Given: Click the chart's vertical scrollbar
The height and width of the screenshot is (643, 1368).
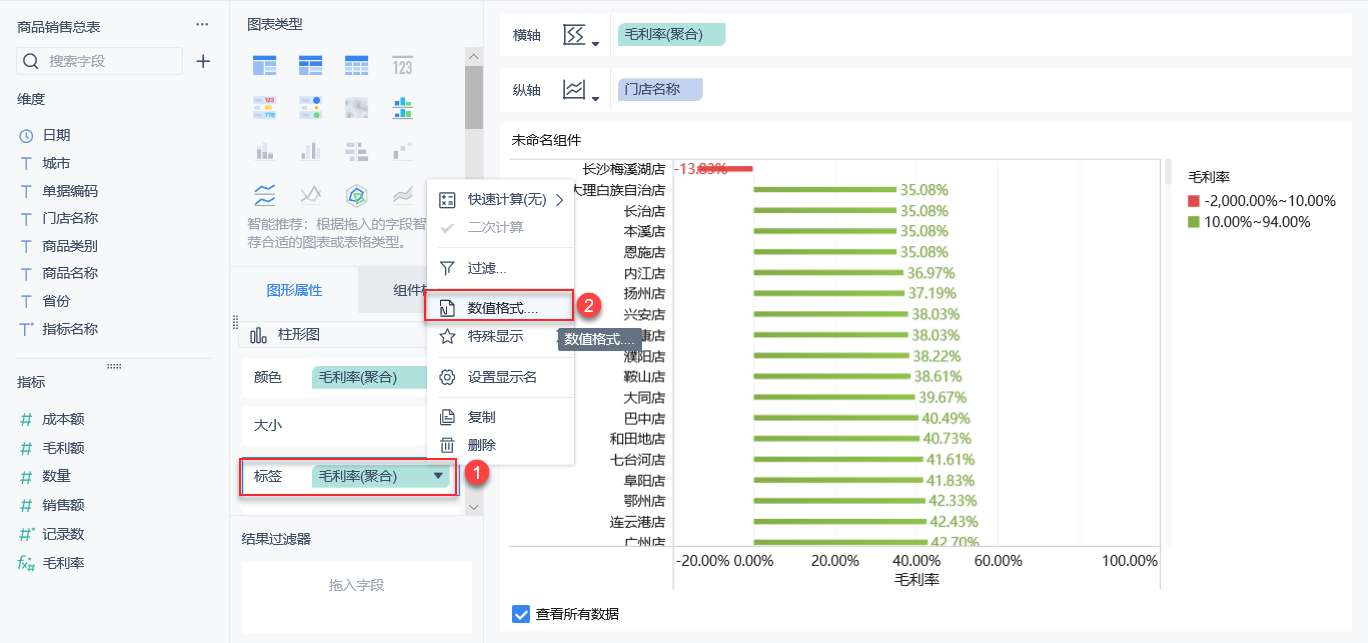Looking at the screenshot, I should (x=1167, y=171).
